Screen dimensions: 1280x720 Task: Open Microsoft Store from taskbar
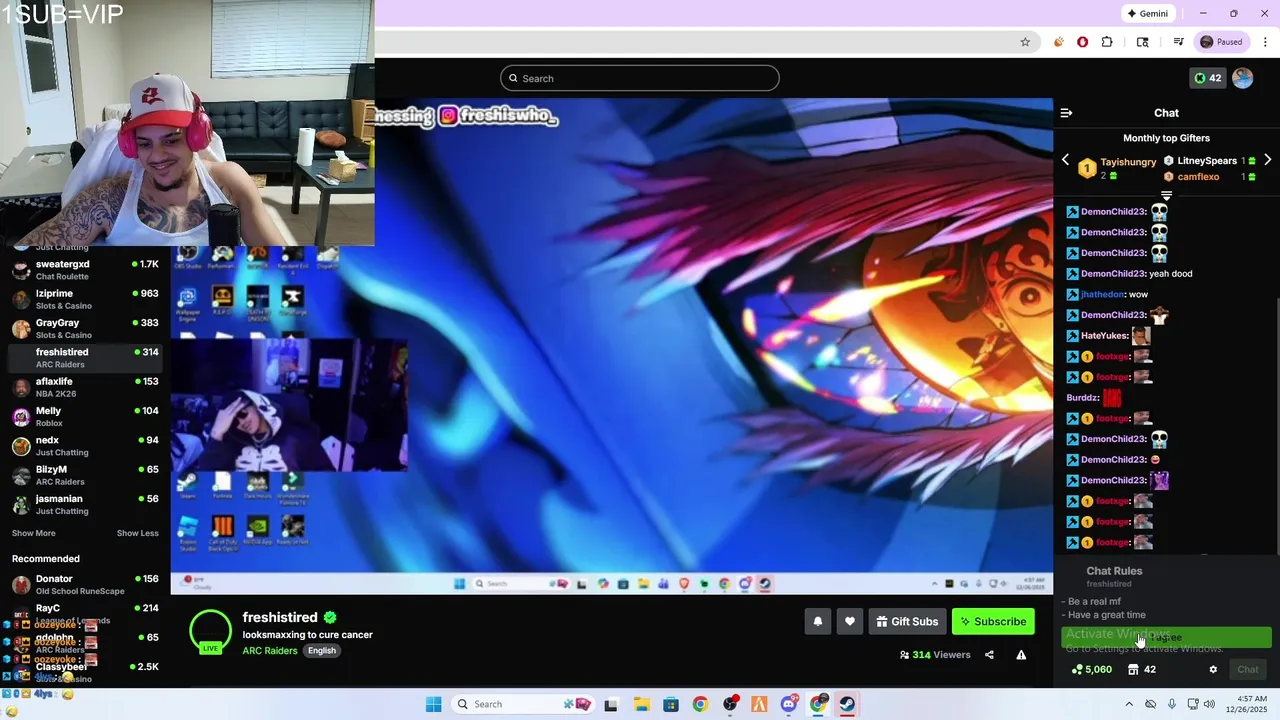coord(670,704)
